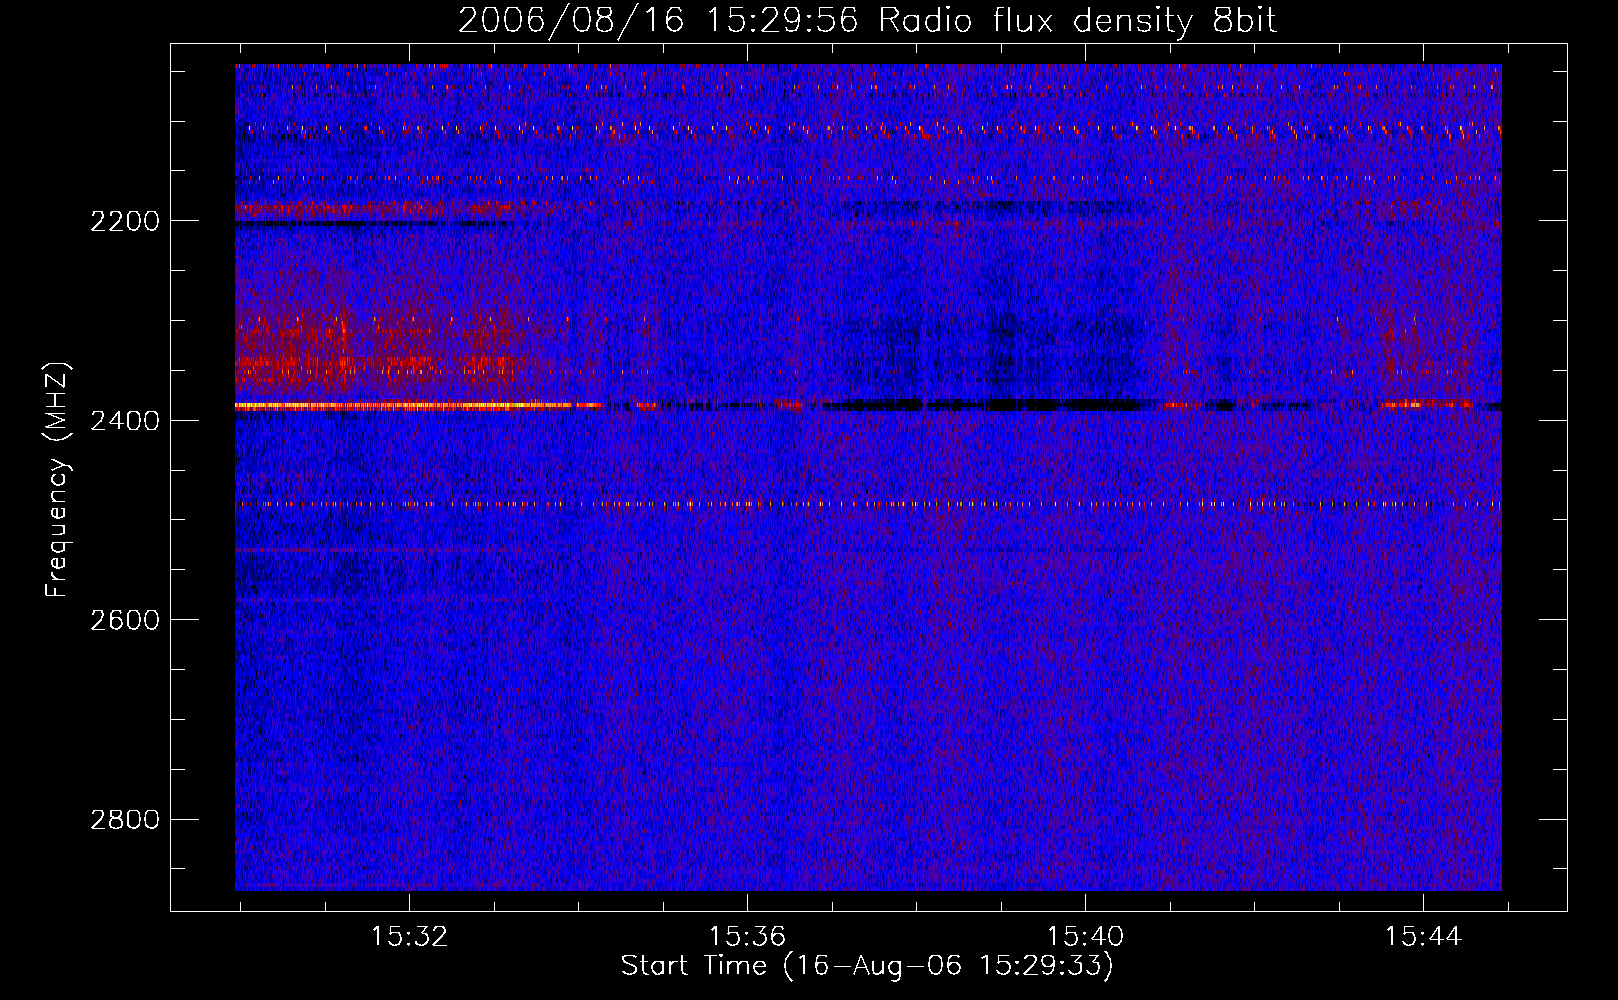This screenshot has height=1000, width=1618.
Task: Click the 15:36 time tick label
Action: [747, 937]
